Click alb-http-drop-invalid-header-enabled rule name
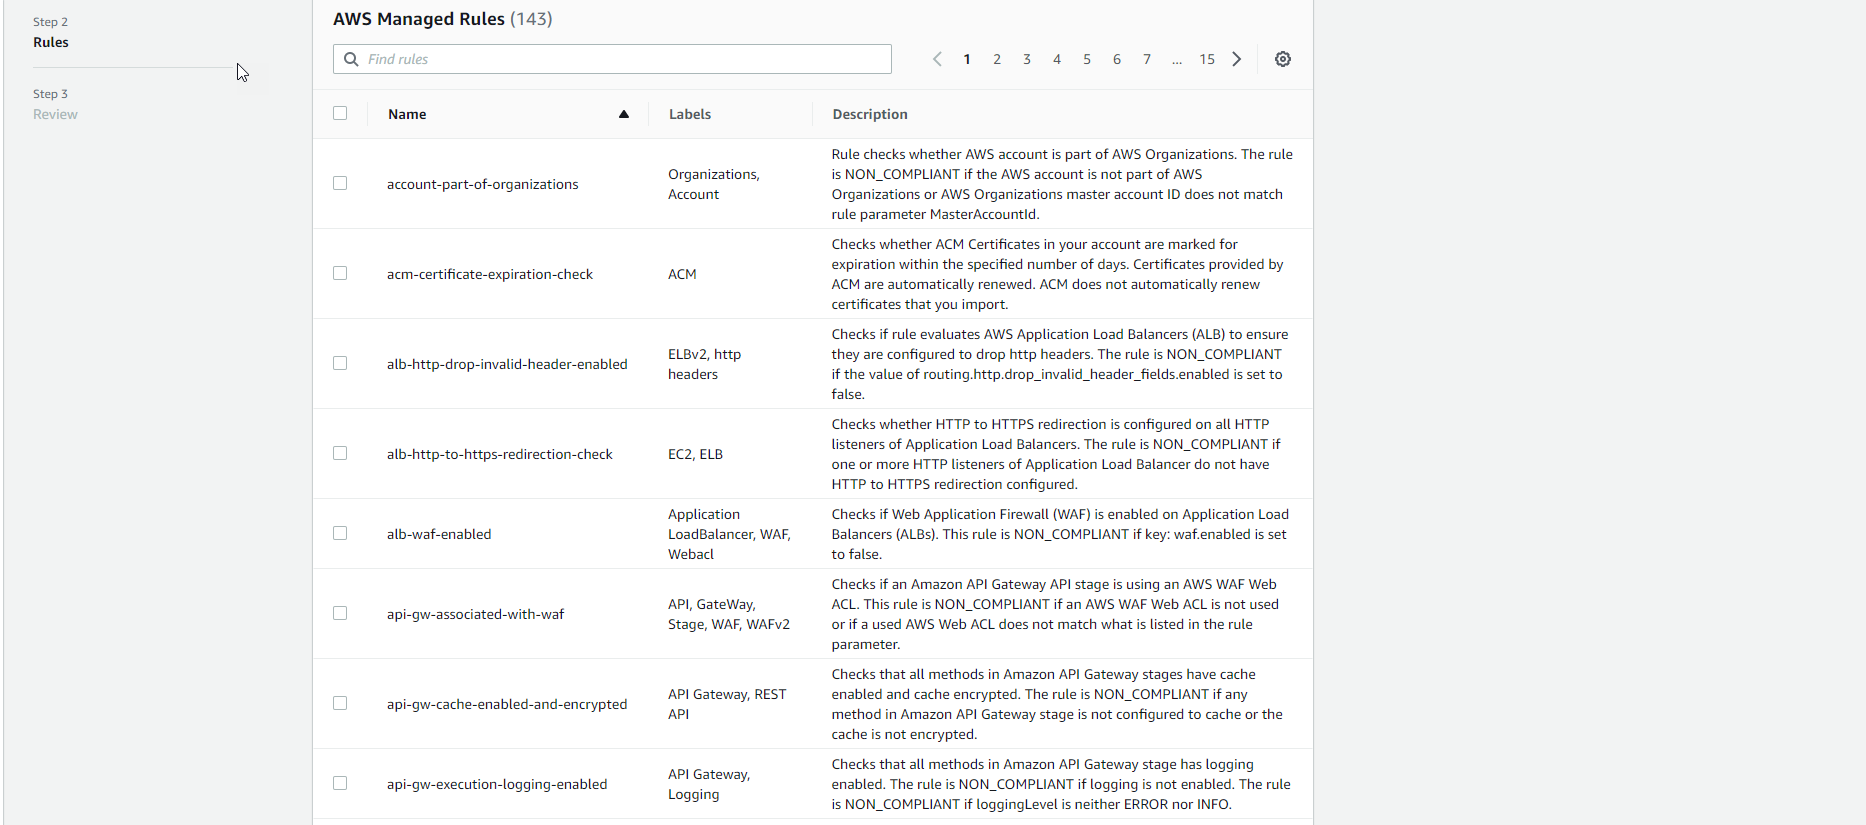Viewport: 1866px width, 825px height. click(507, 364)
